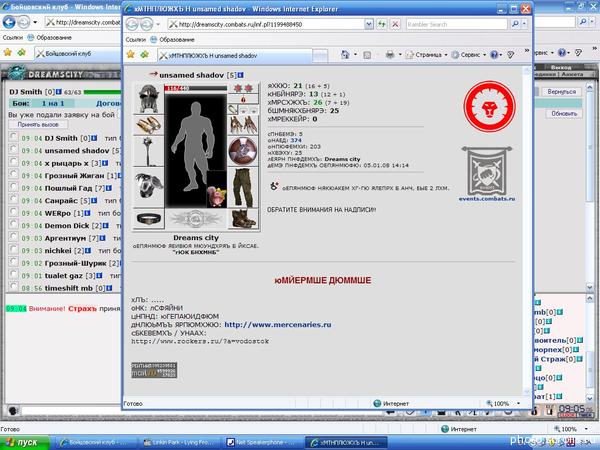600x450 pixels.
Task: Click the clawed gloves equipment slot
Action: [x=243, y=125]
